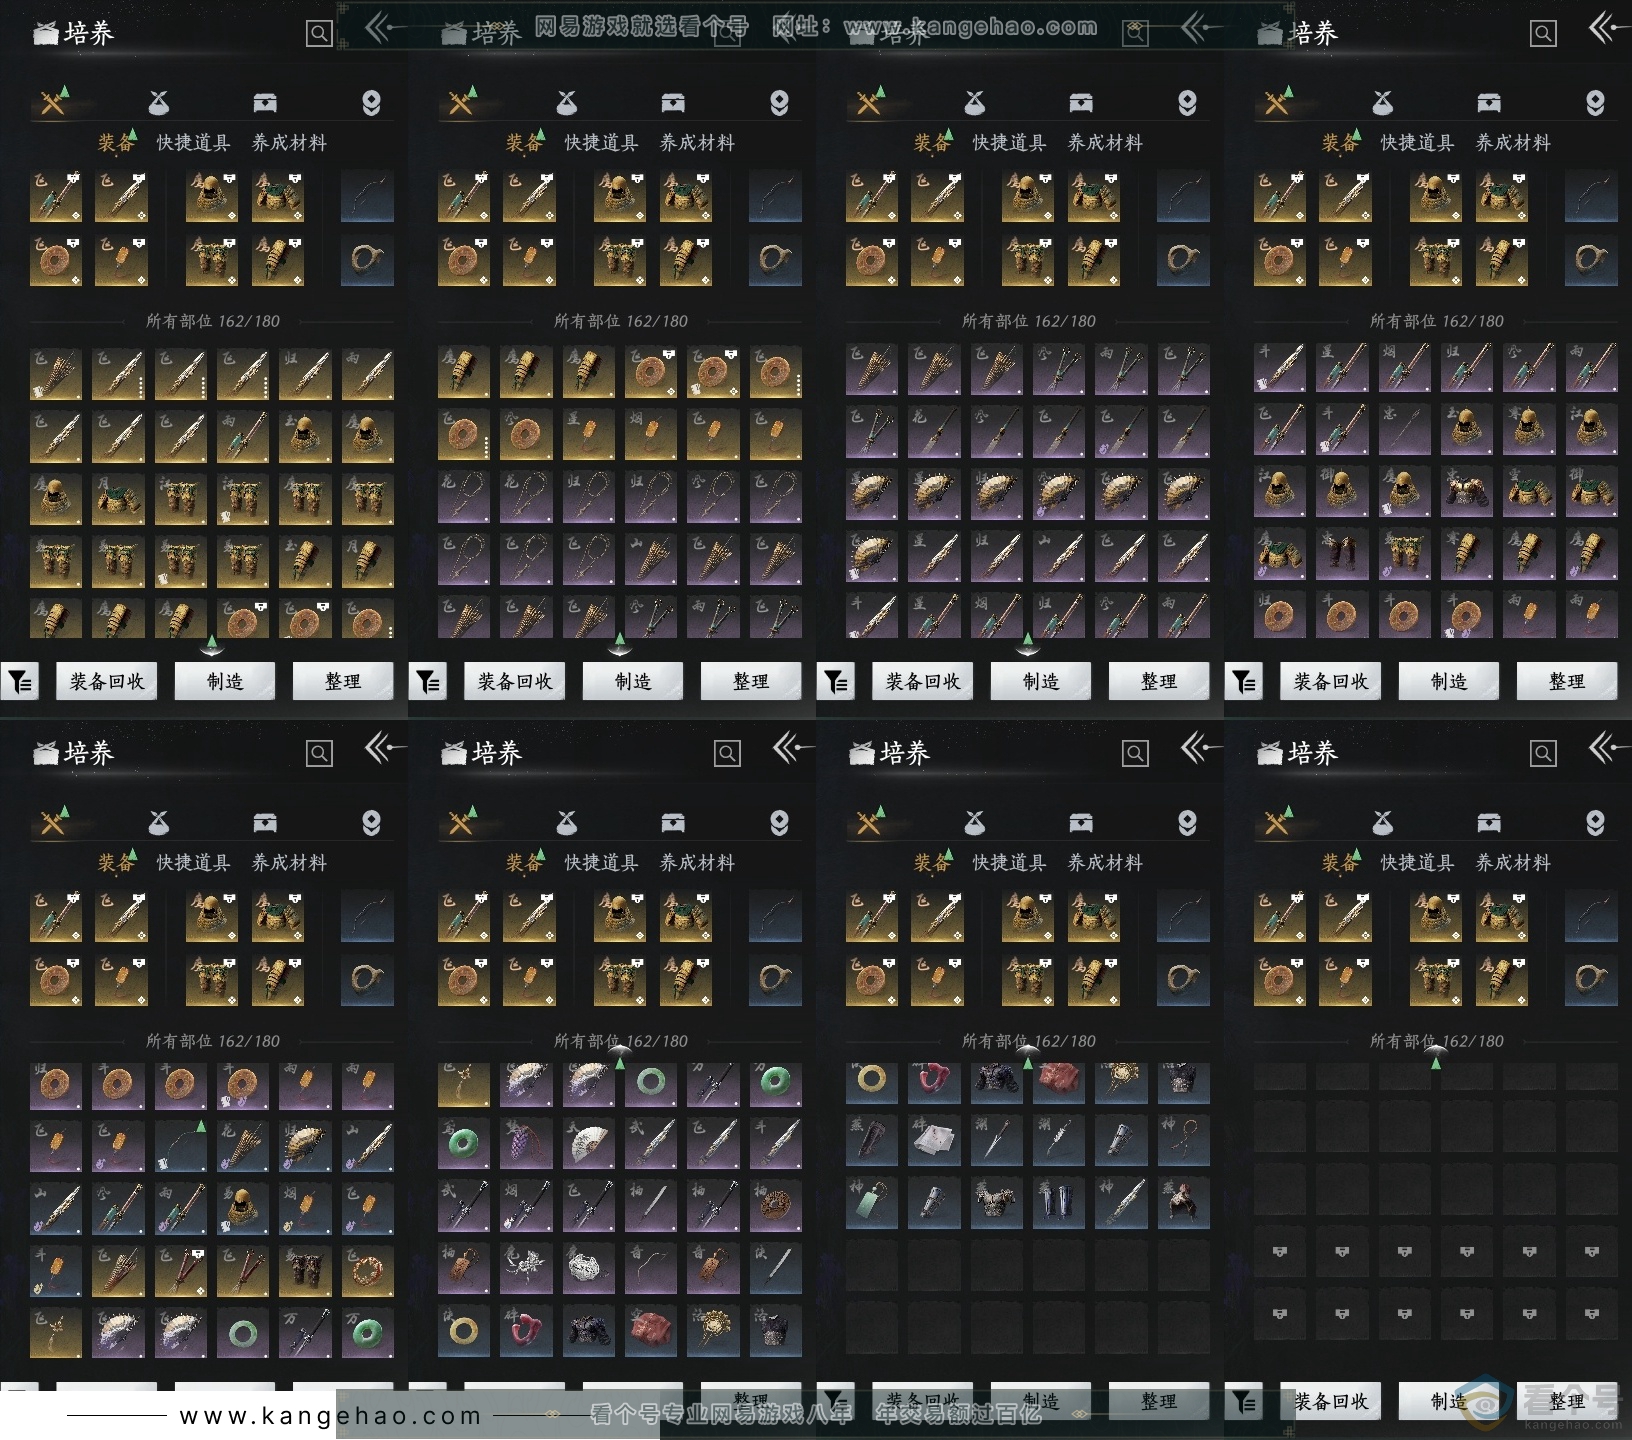Select the chest category icon in top-left panel
1632x1440 pixels.
(x=265, y=102)
